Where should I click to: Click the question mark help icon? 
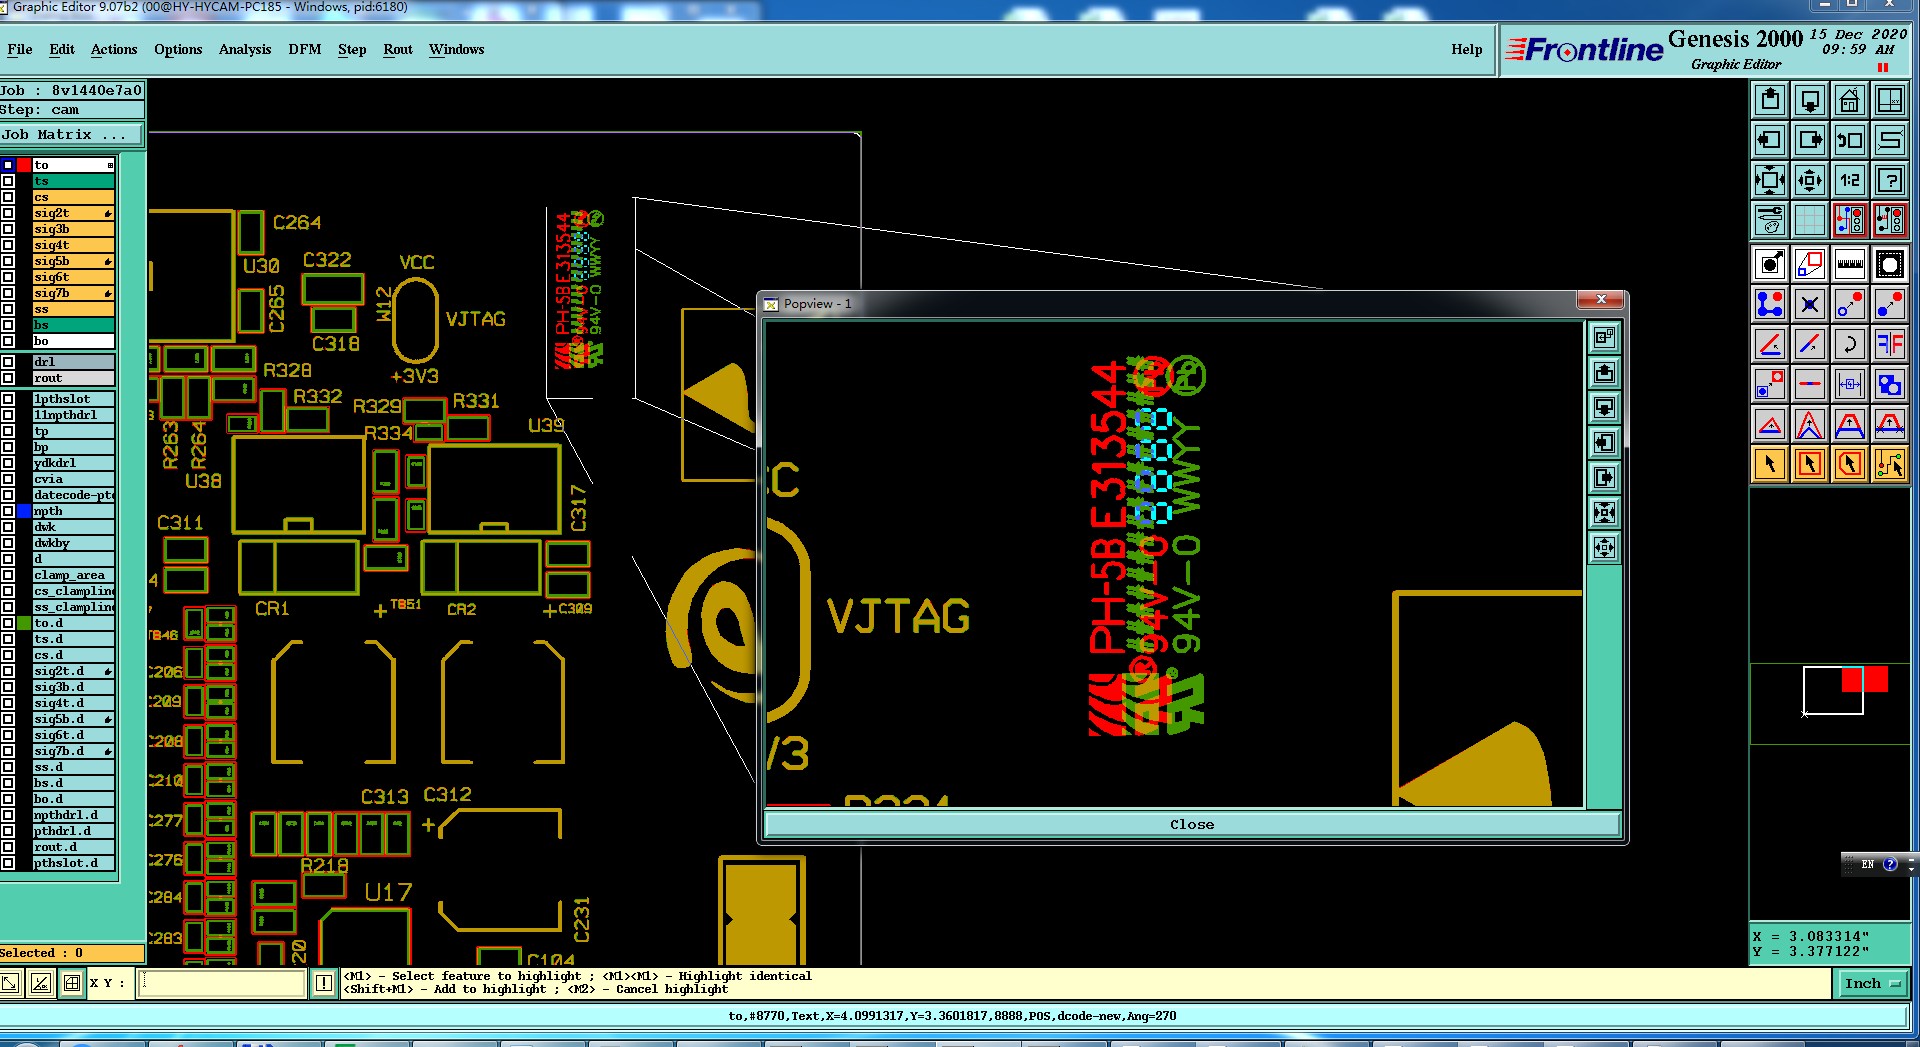tap(1890, 180)
